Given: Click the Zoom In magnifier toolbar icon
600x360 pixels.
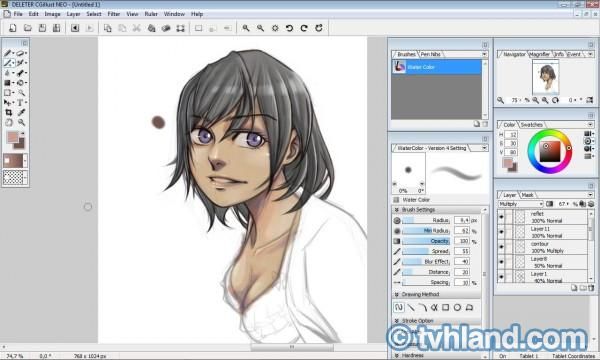Looking at the screenshot, I should tap(246, 28).
